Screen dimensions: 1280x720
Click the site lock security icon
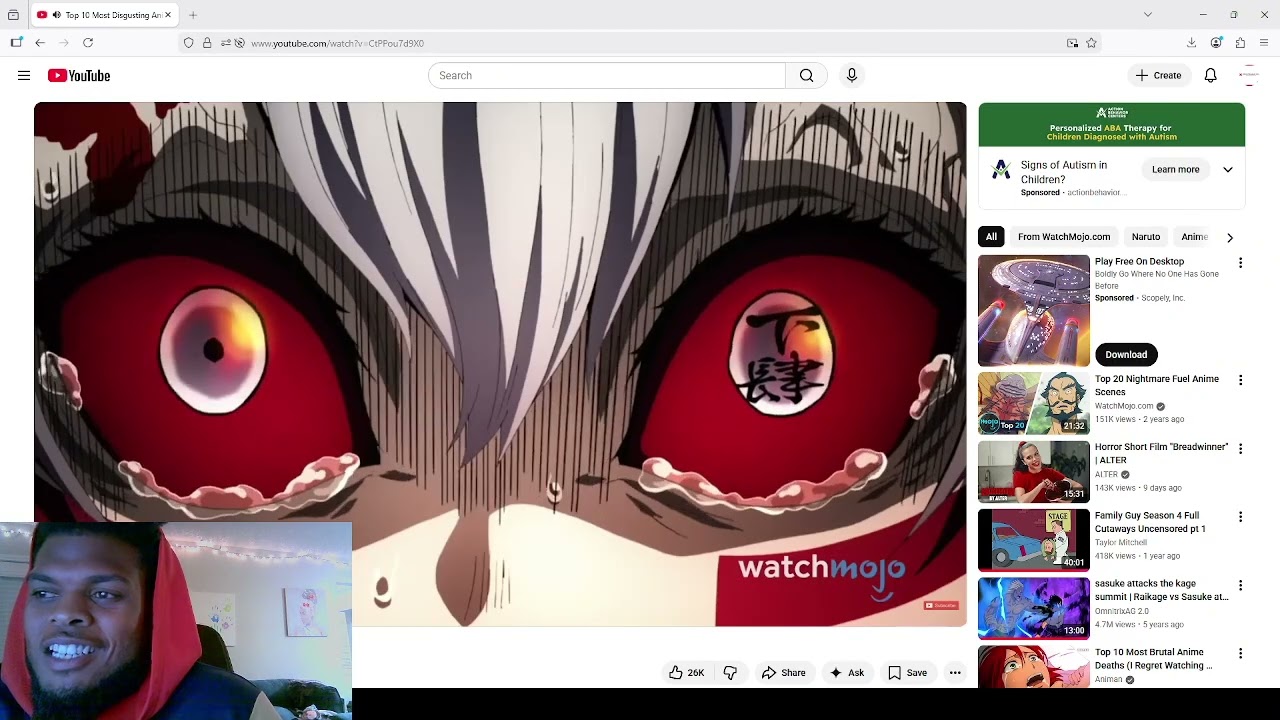tap(207, 43)
